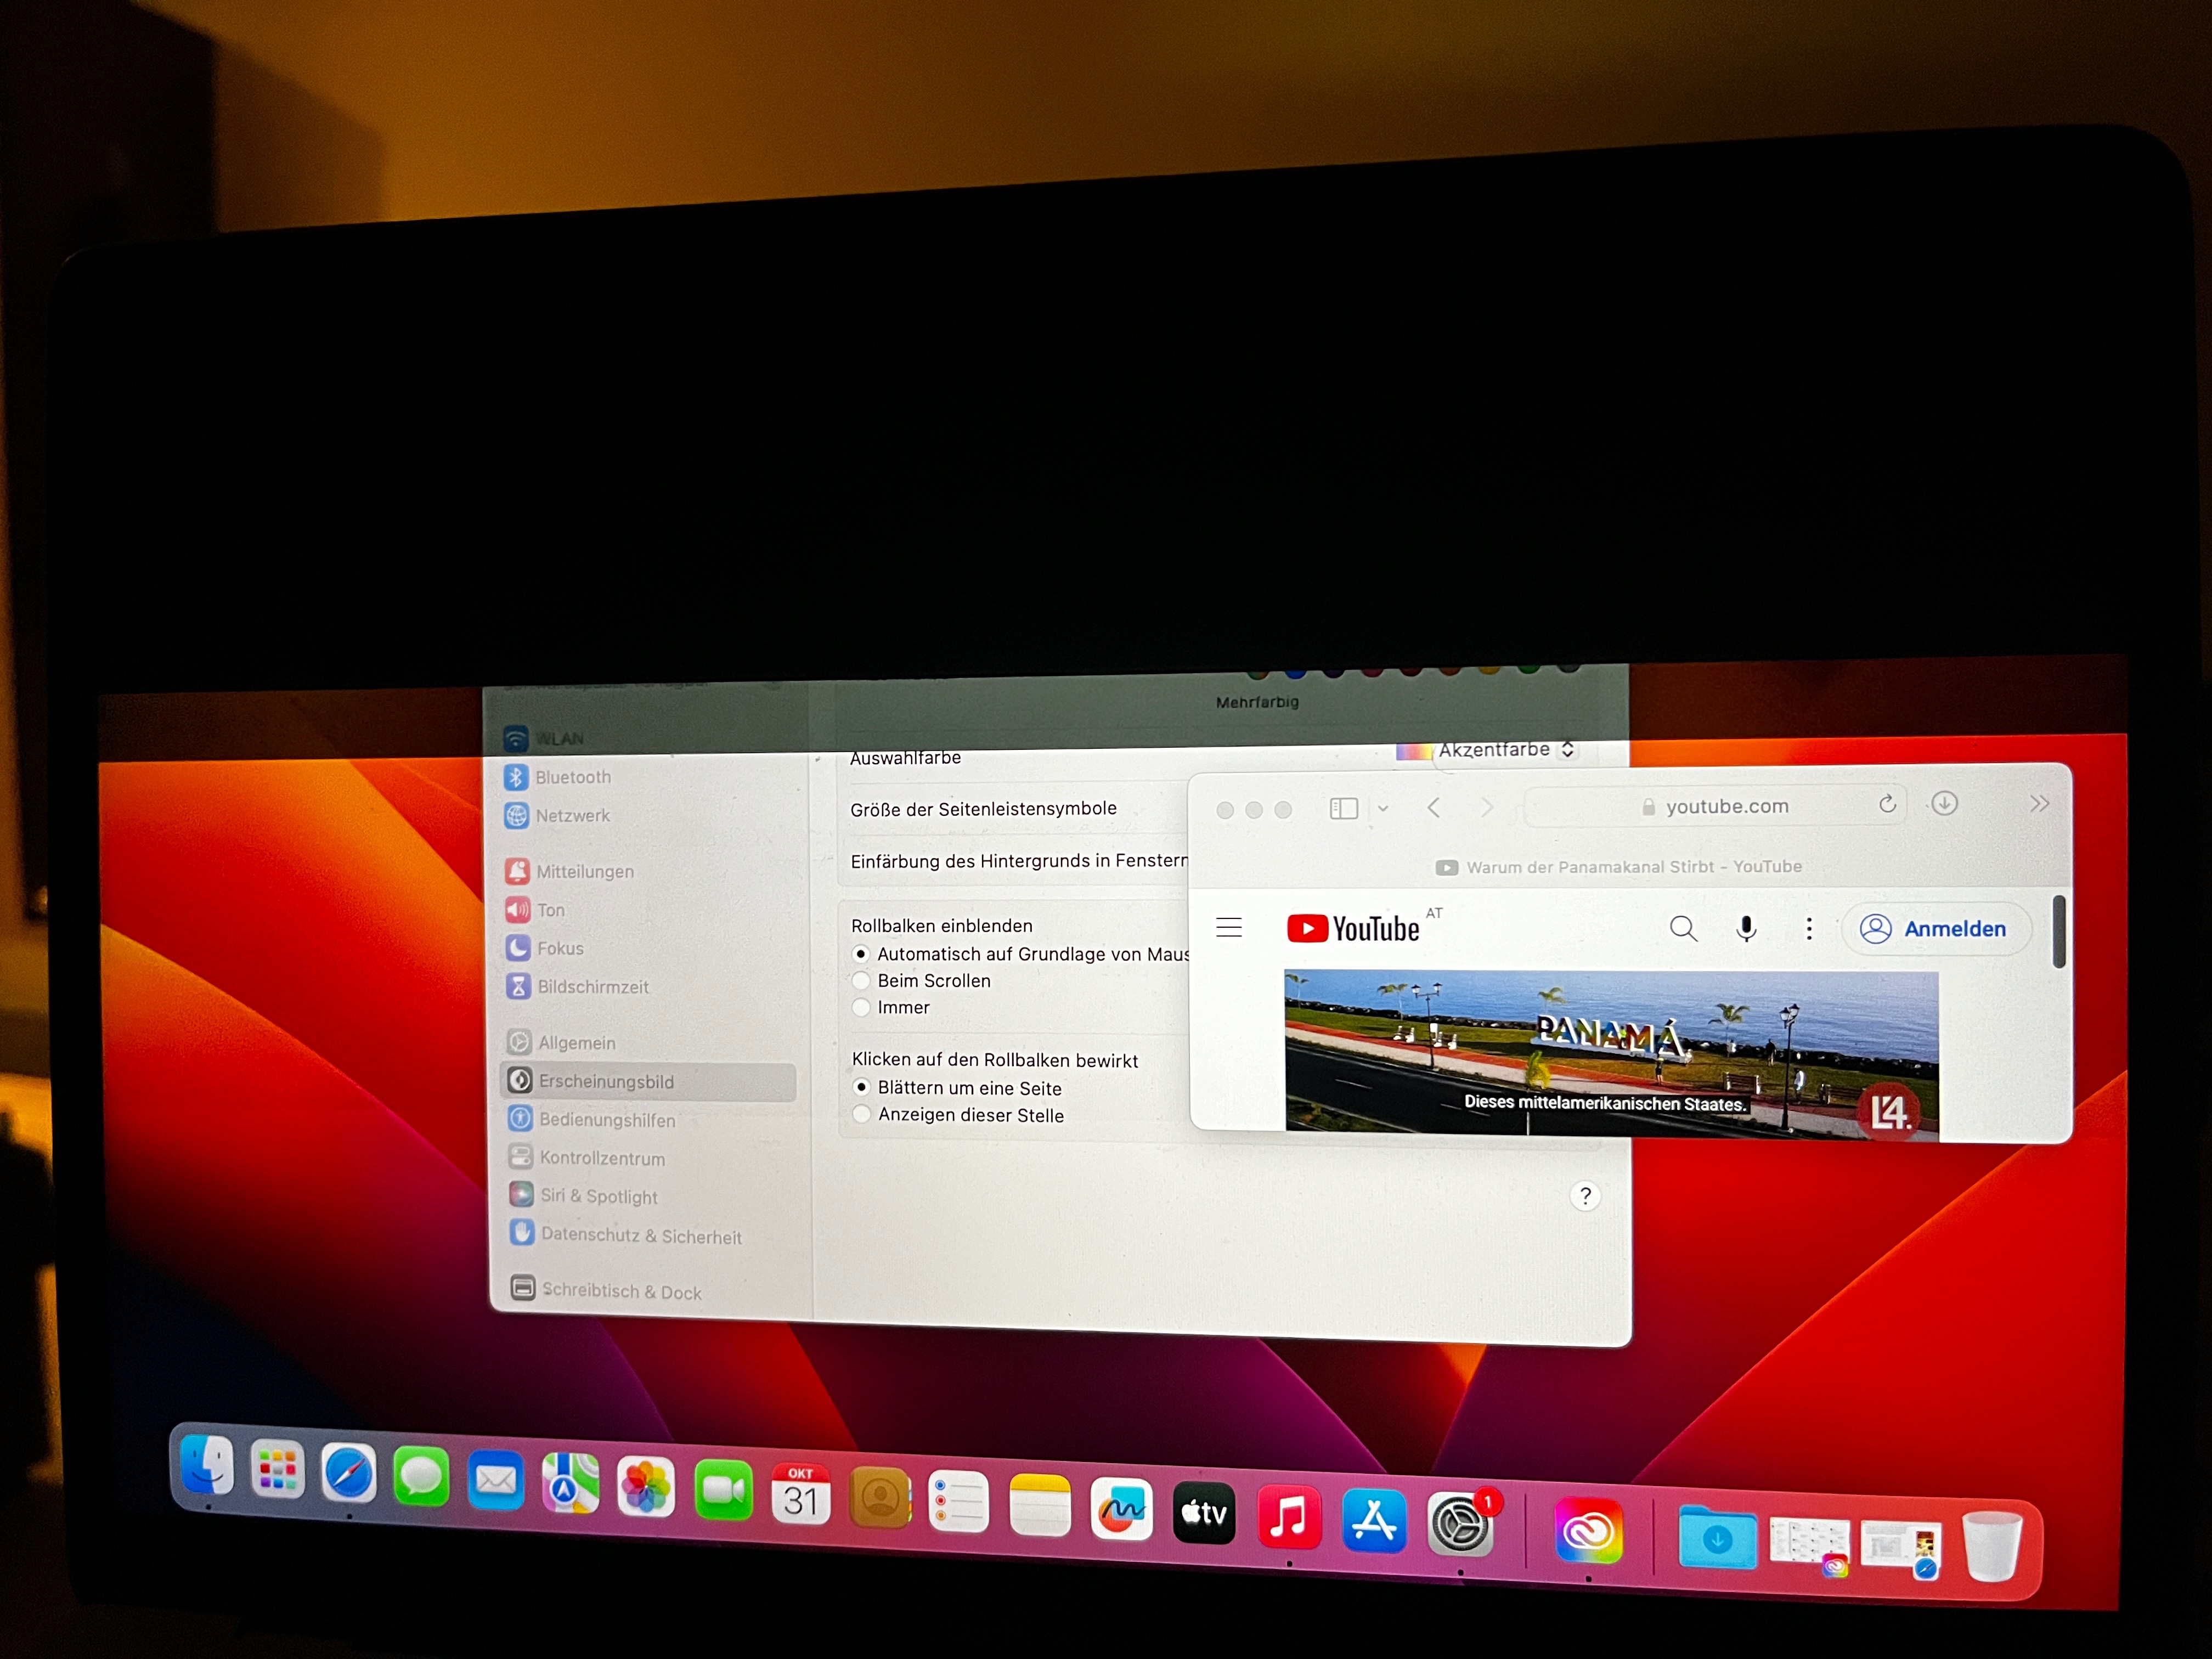Click the help question mark button

point(1585,1196)
